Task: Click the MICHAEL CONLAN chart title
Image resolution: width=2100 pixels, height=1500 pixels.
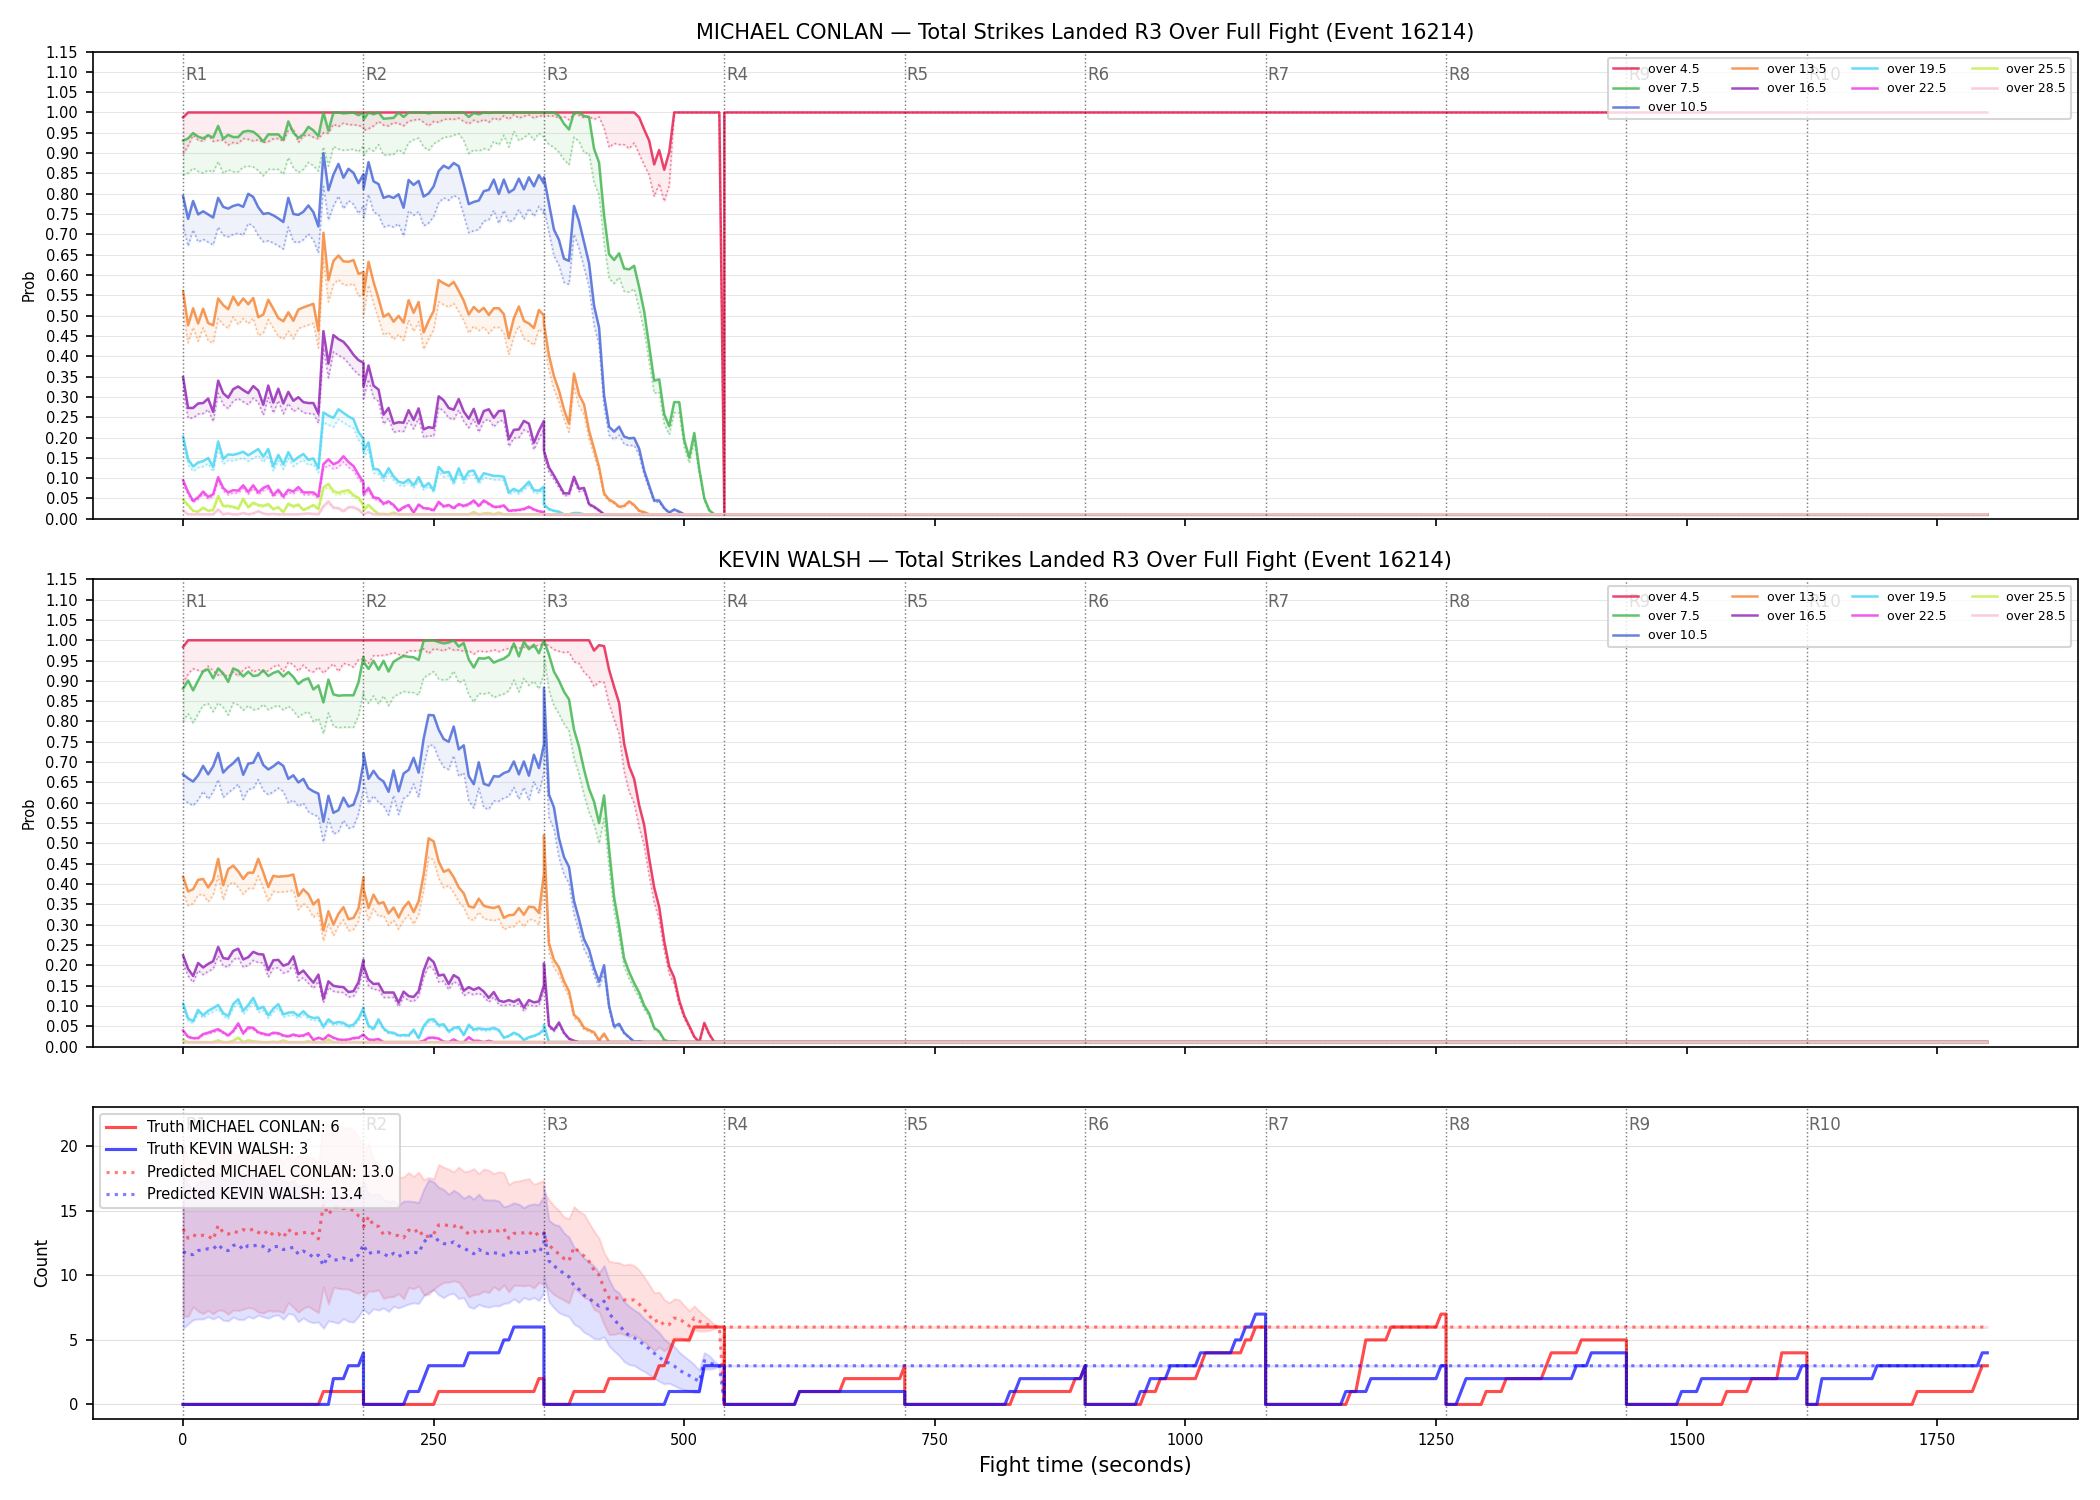Action: (x=1085, y=32)
